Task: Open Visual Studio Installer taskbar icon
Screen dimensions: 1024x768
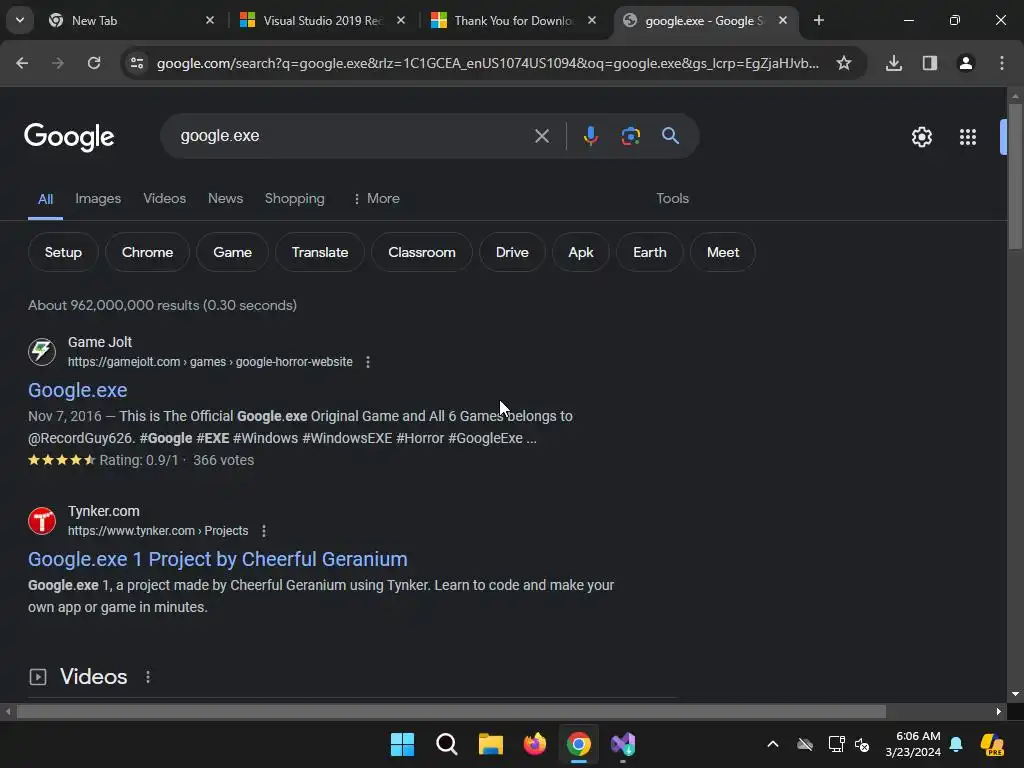Action: (x=623, y=744)
